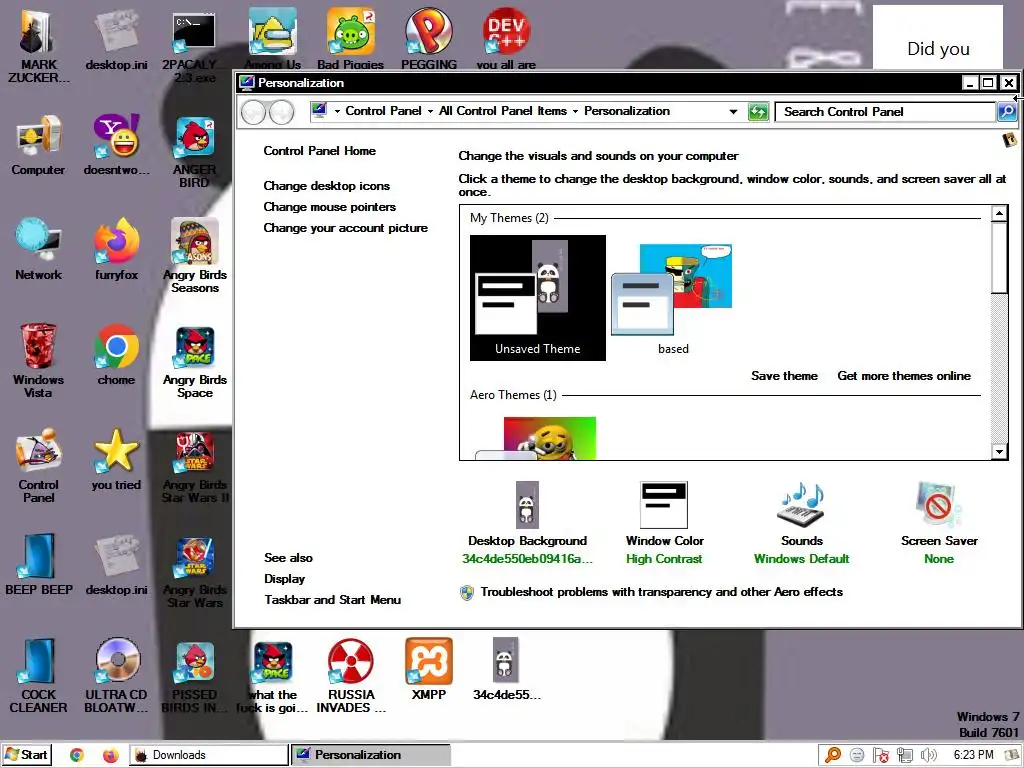Open the address bar history dropdown
This screenshot has height=768, width=1024.
tap(733, 112)
